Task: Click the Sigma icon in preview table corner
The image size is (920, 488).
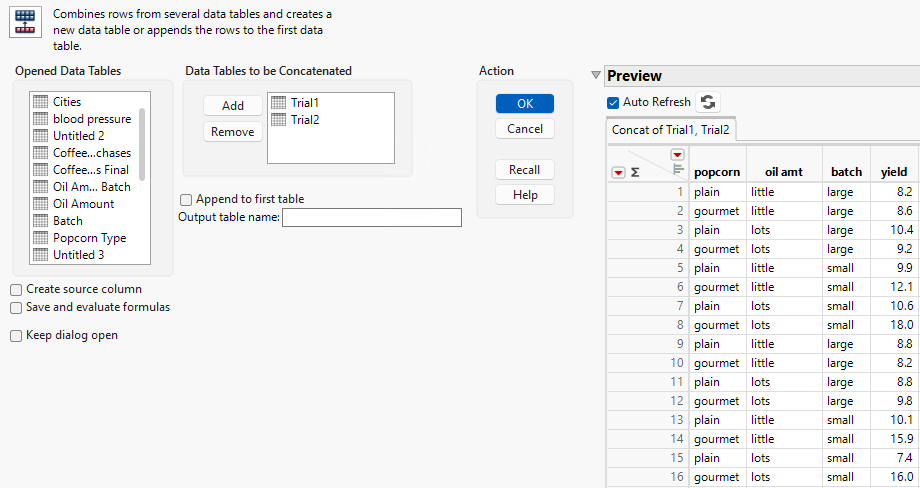Action: point(635,172)
